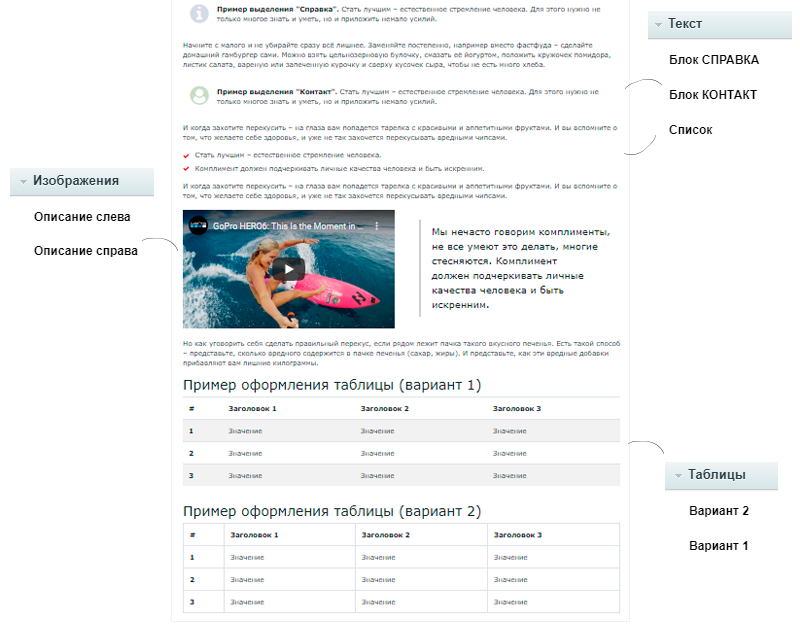This screenshot has height=630, width=800.
Task: Click 'Заголовок 3' in variant 1 table
Action: coord(516,409)
